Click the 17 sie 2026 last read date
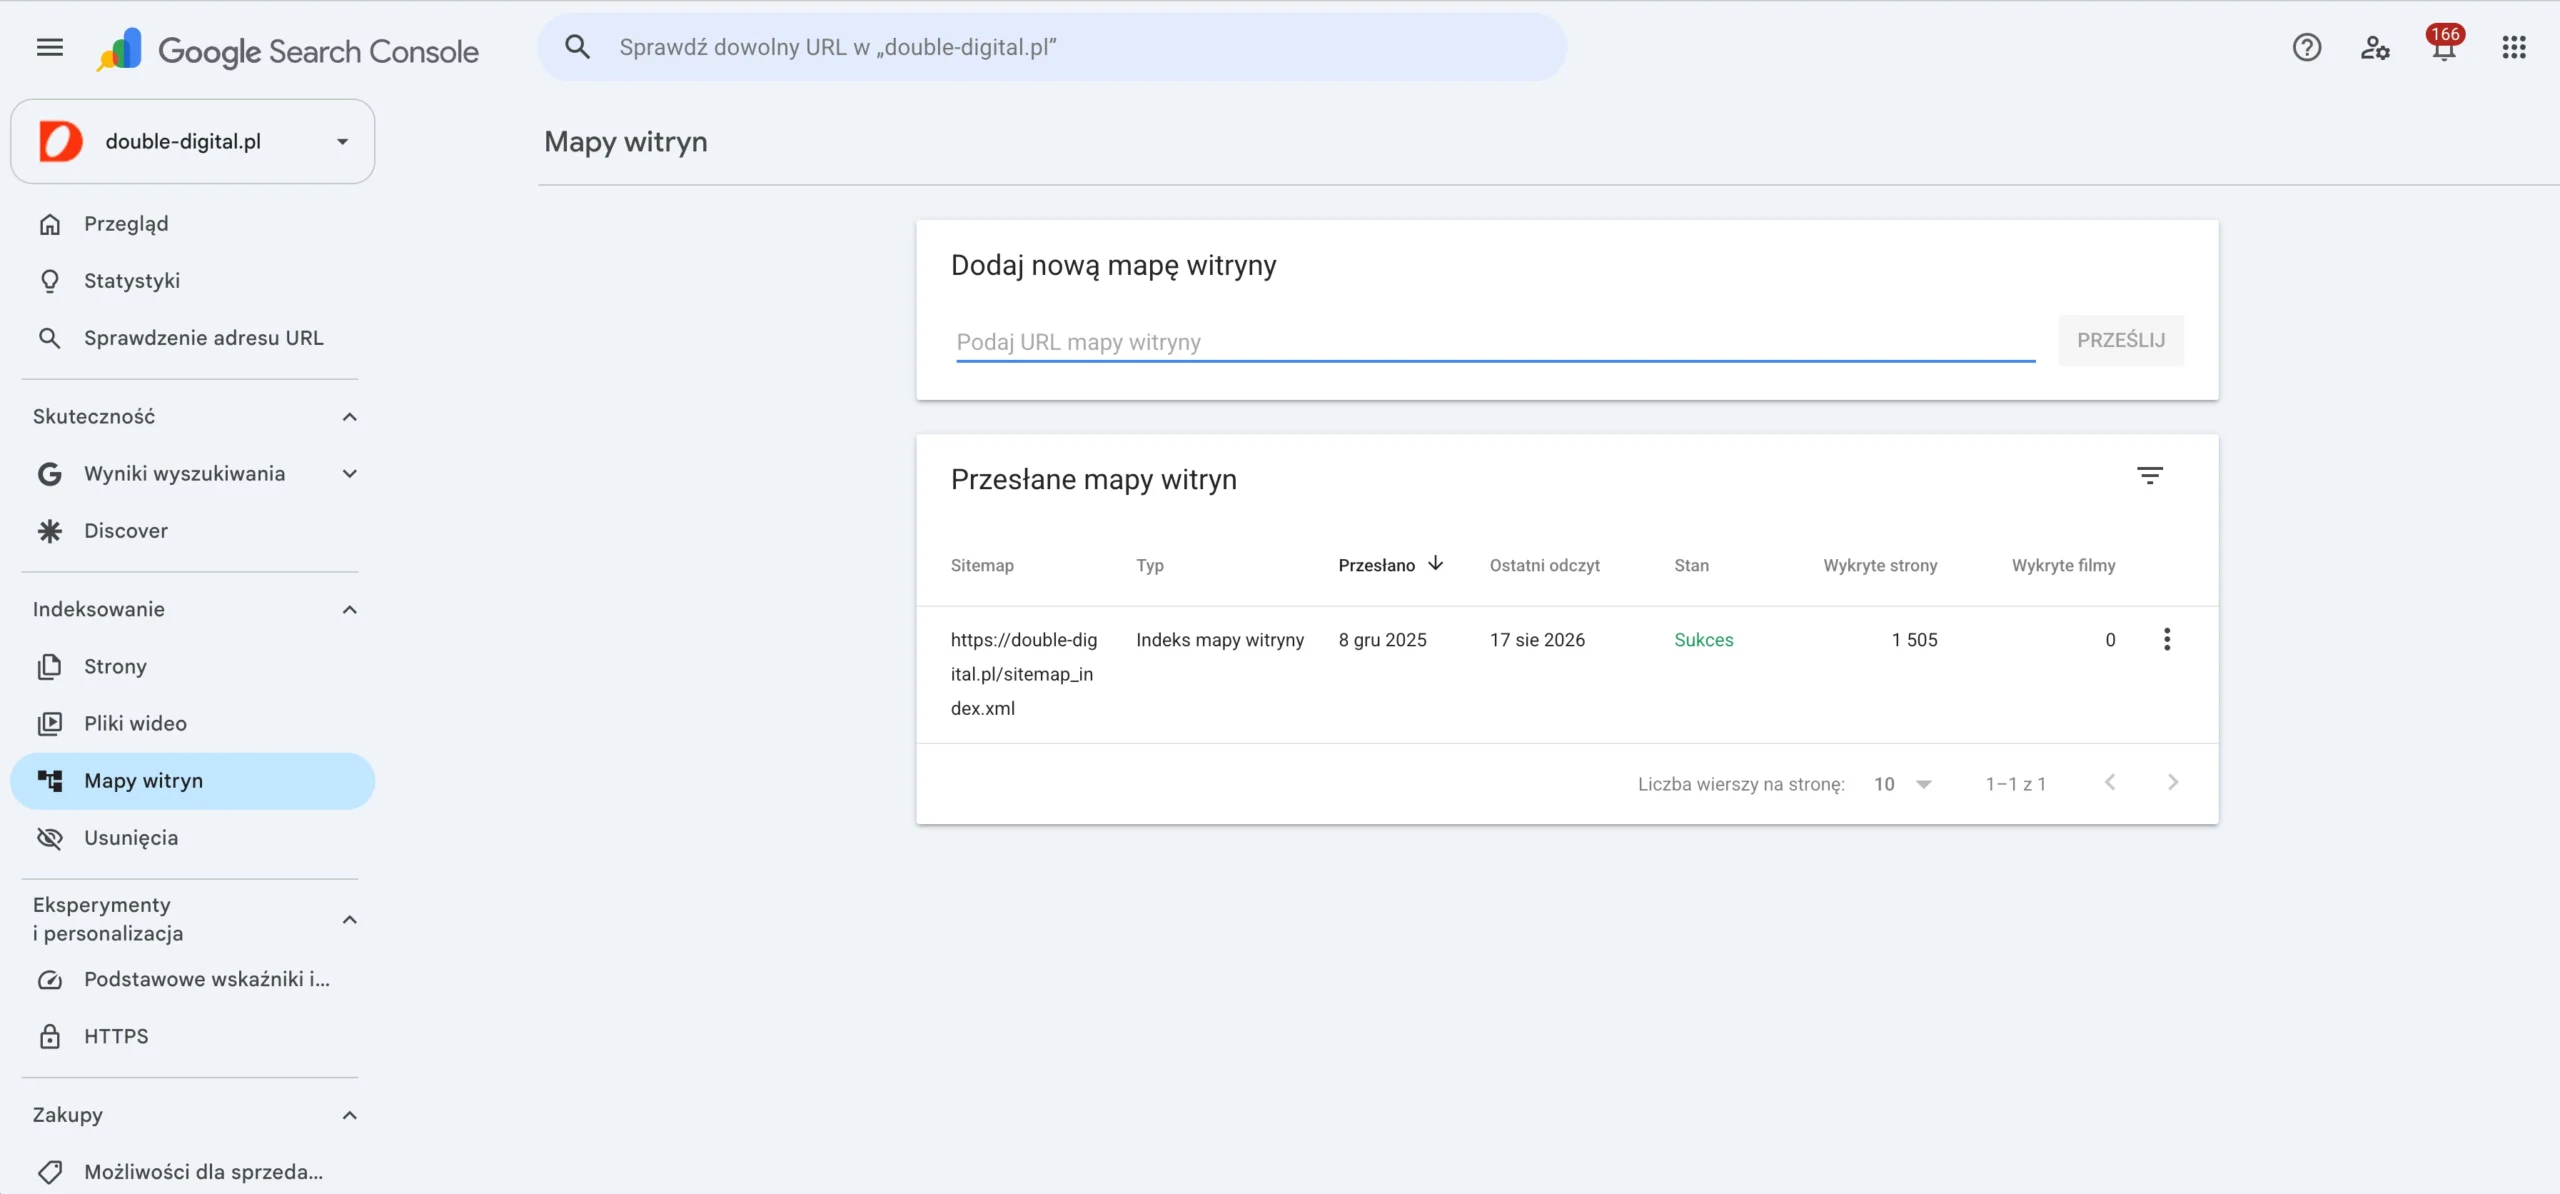Viewport: 2560px width, 1194px height. click(1537, 640)
